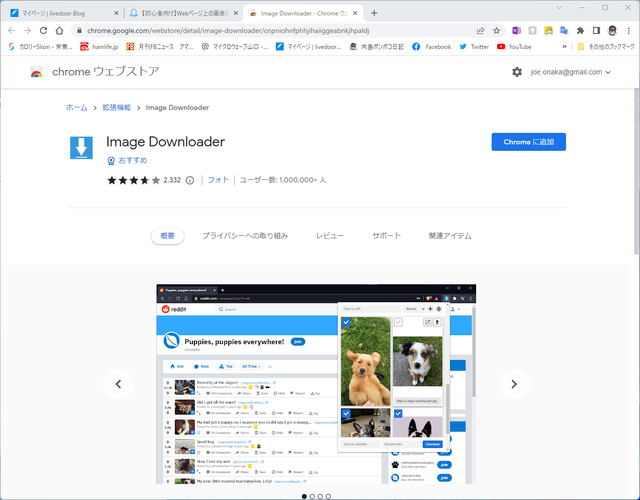
Task: Select the third carousel dot
Action: (320, 496)
